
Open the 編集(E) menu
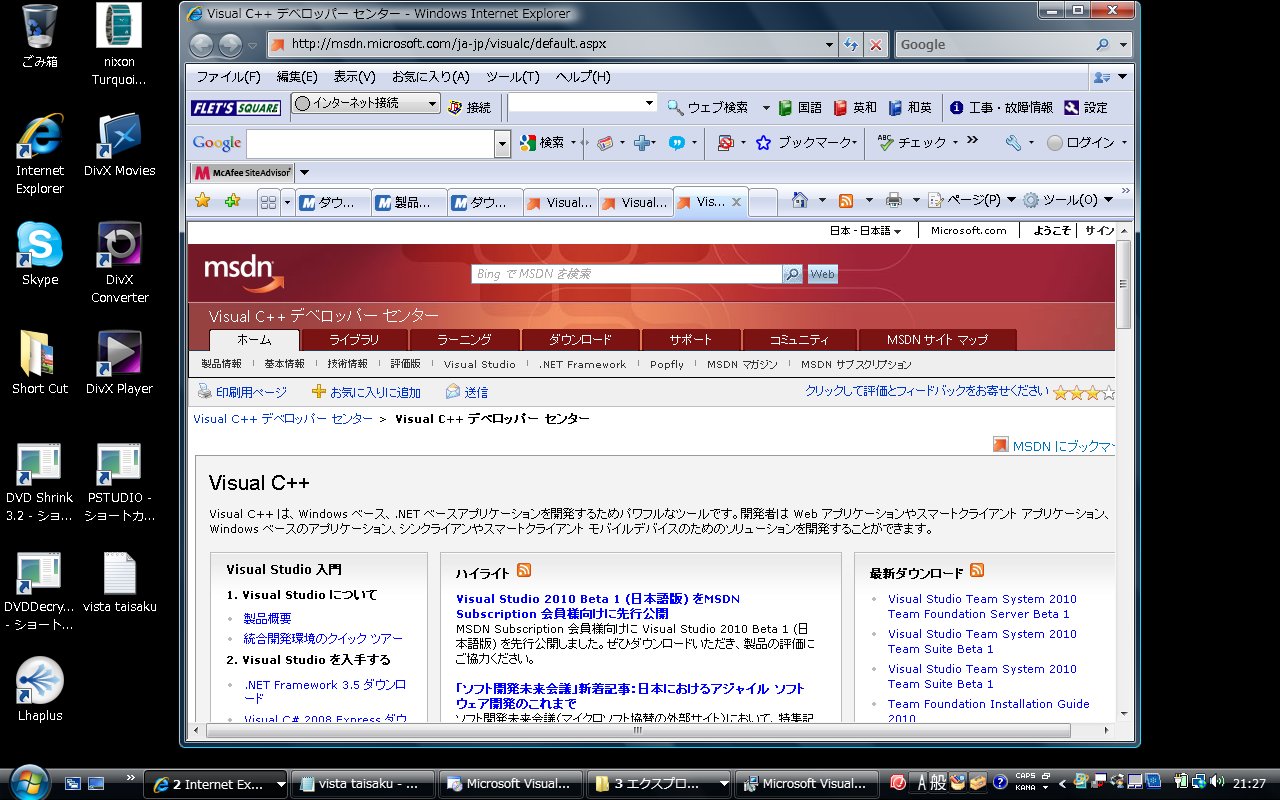pos(297,77)
